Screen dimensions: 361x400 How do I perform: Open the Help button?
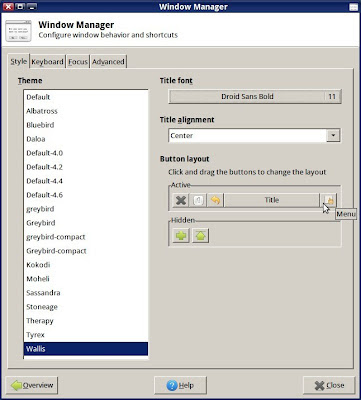coord(180,385)
